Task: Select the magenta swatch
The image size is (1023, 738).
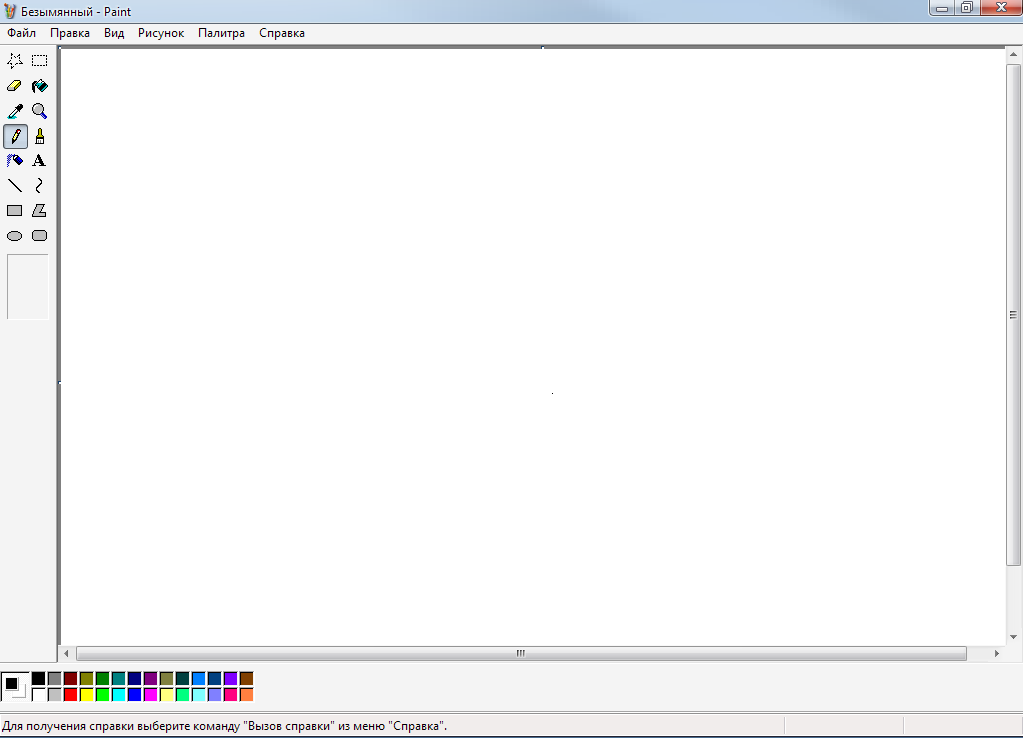Action: coord(151,694)
